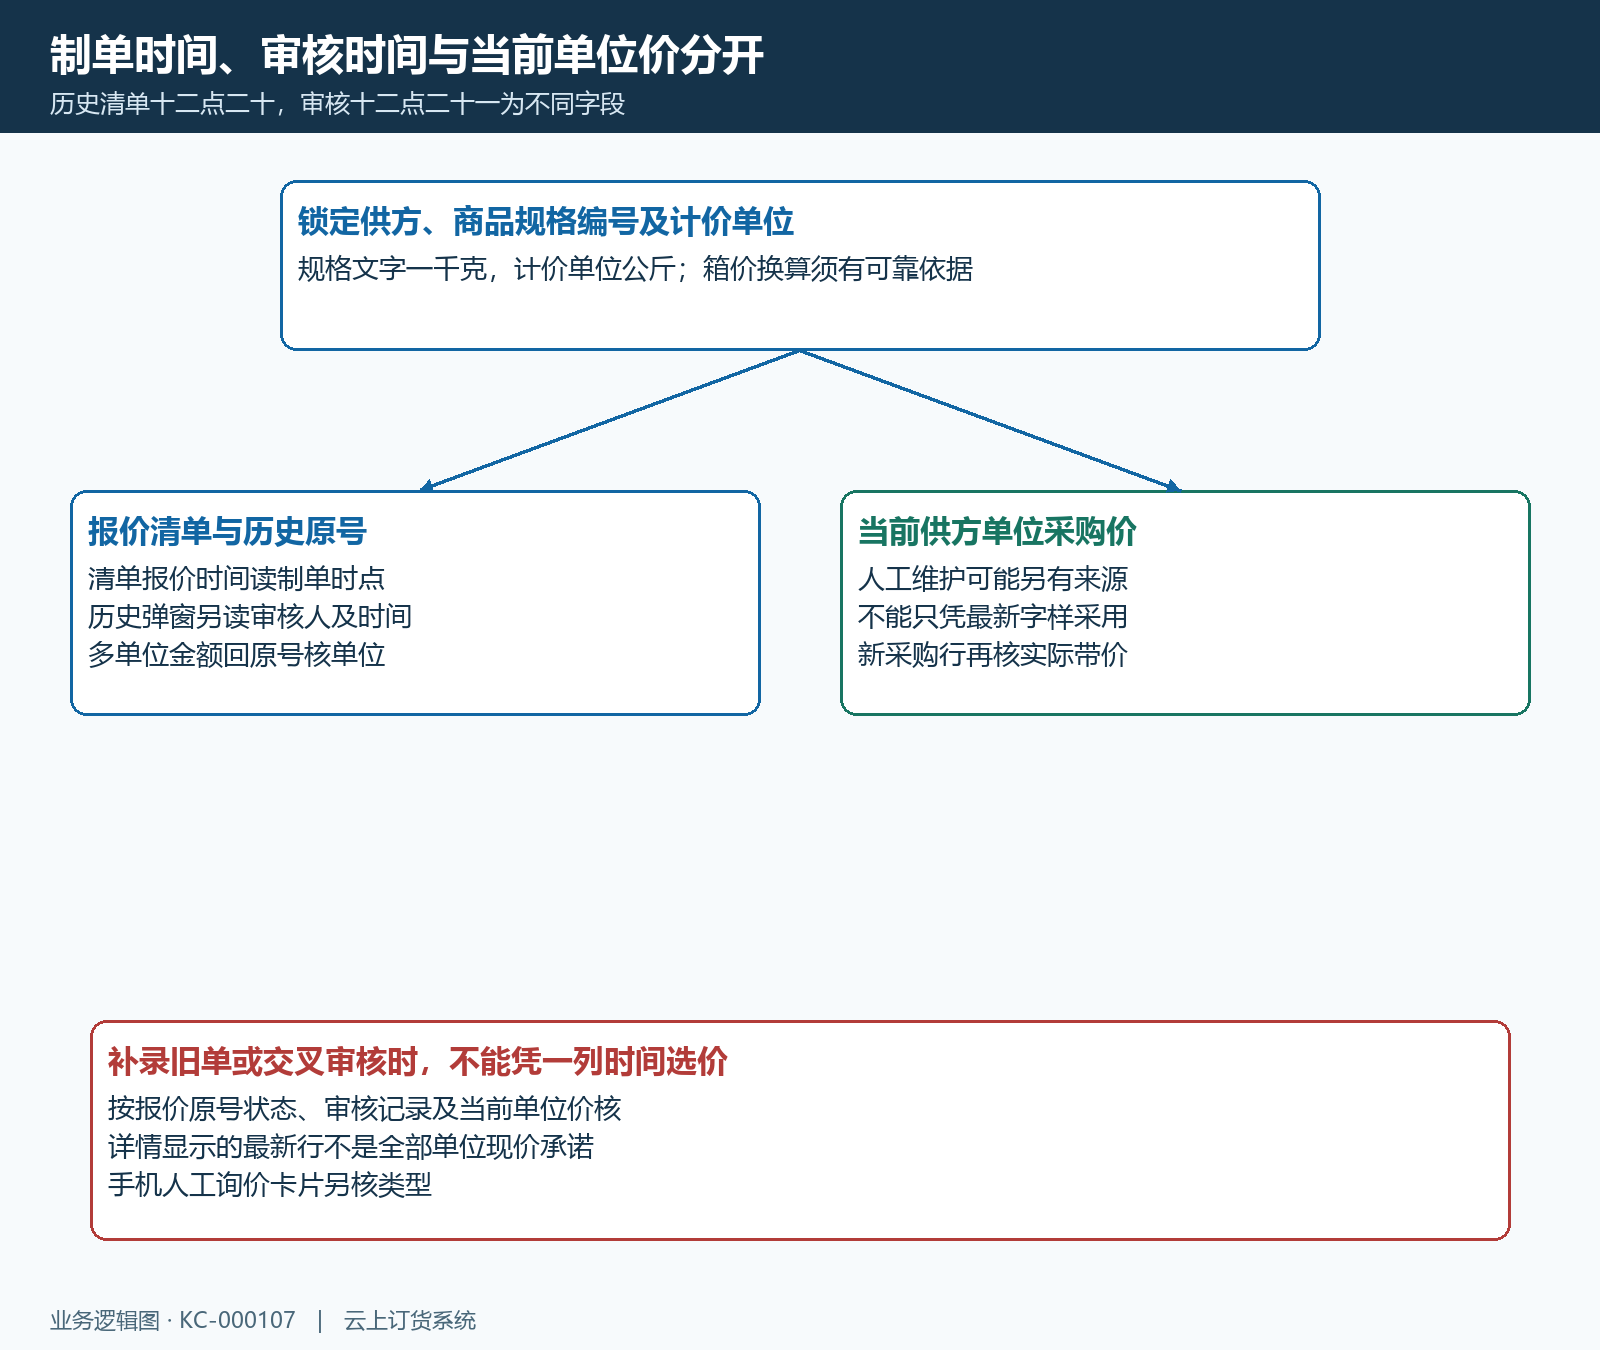Click the red heading "补录旧单或交叉审核时，不能凭一列时间选价"

418,1062
